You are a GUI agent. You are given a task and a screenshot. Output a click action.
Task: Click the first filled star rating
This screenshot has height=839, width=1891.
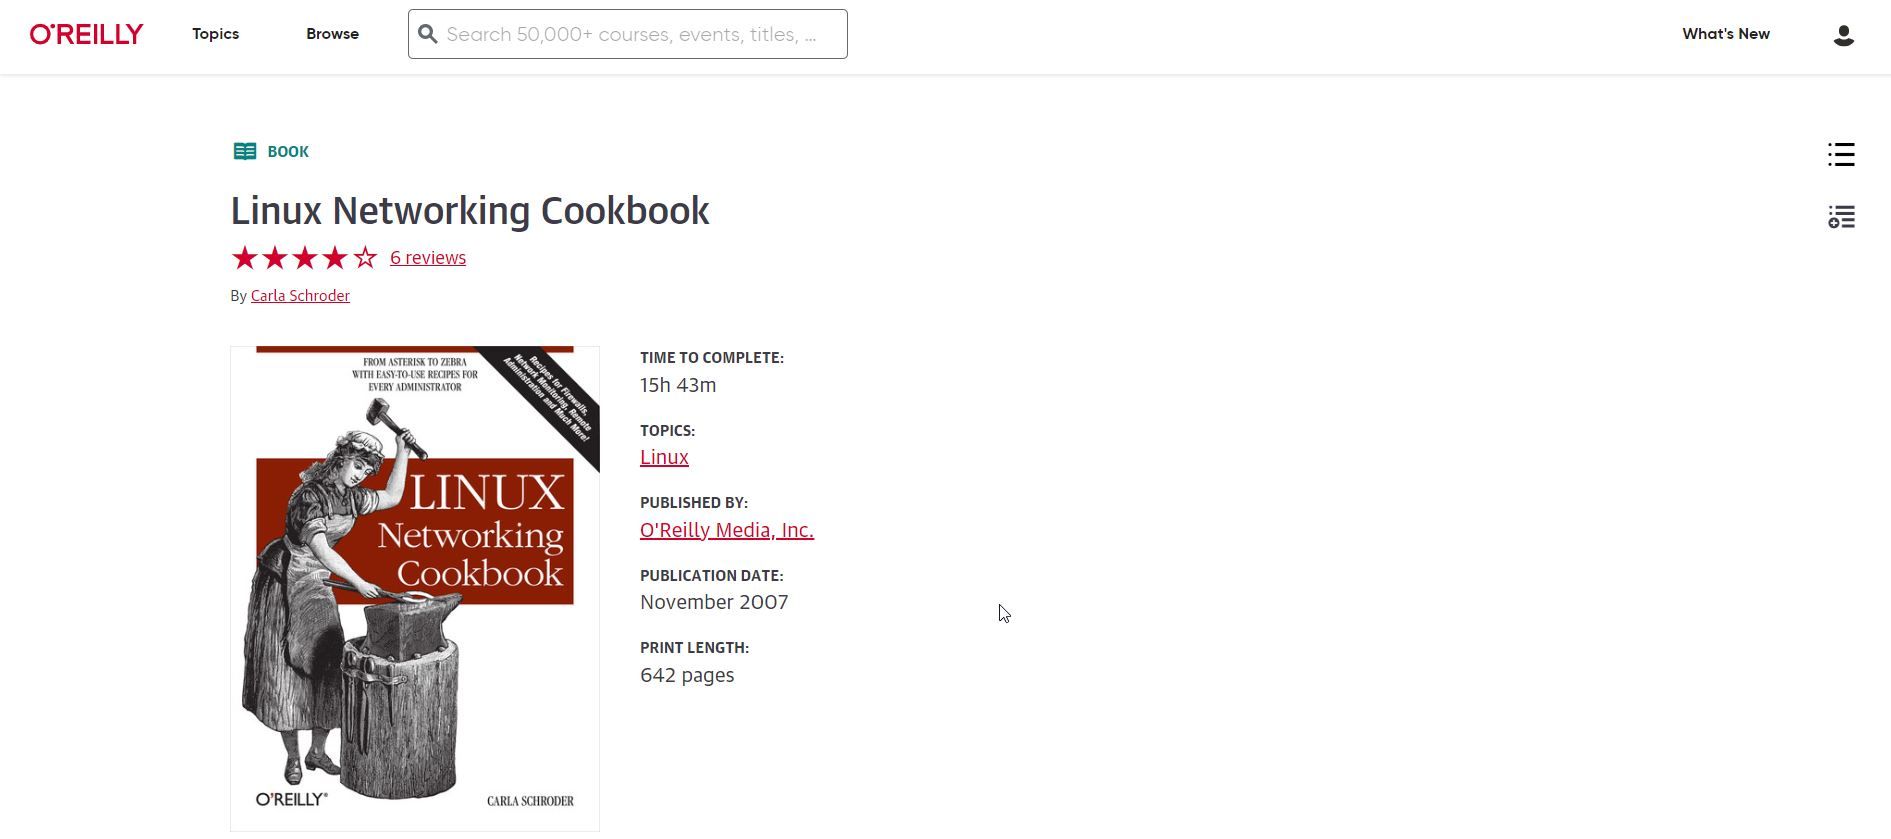[x=244, y=258]
